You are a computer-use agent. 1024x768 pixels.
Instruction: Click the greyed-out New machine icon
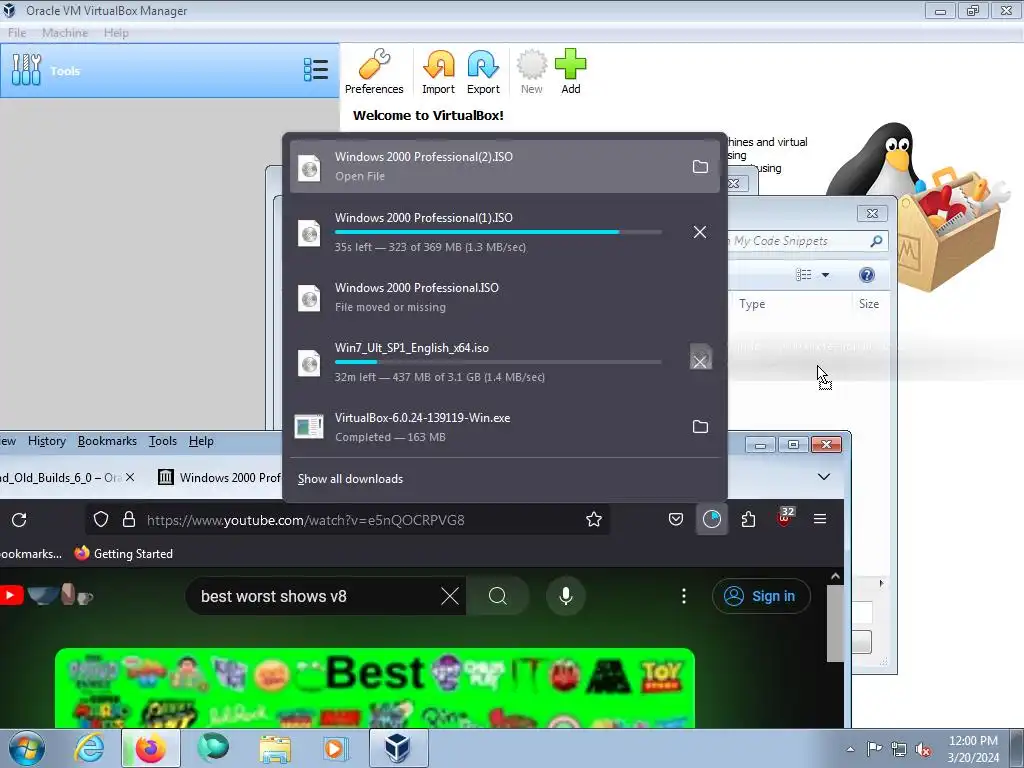(x=532, y=72)
